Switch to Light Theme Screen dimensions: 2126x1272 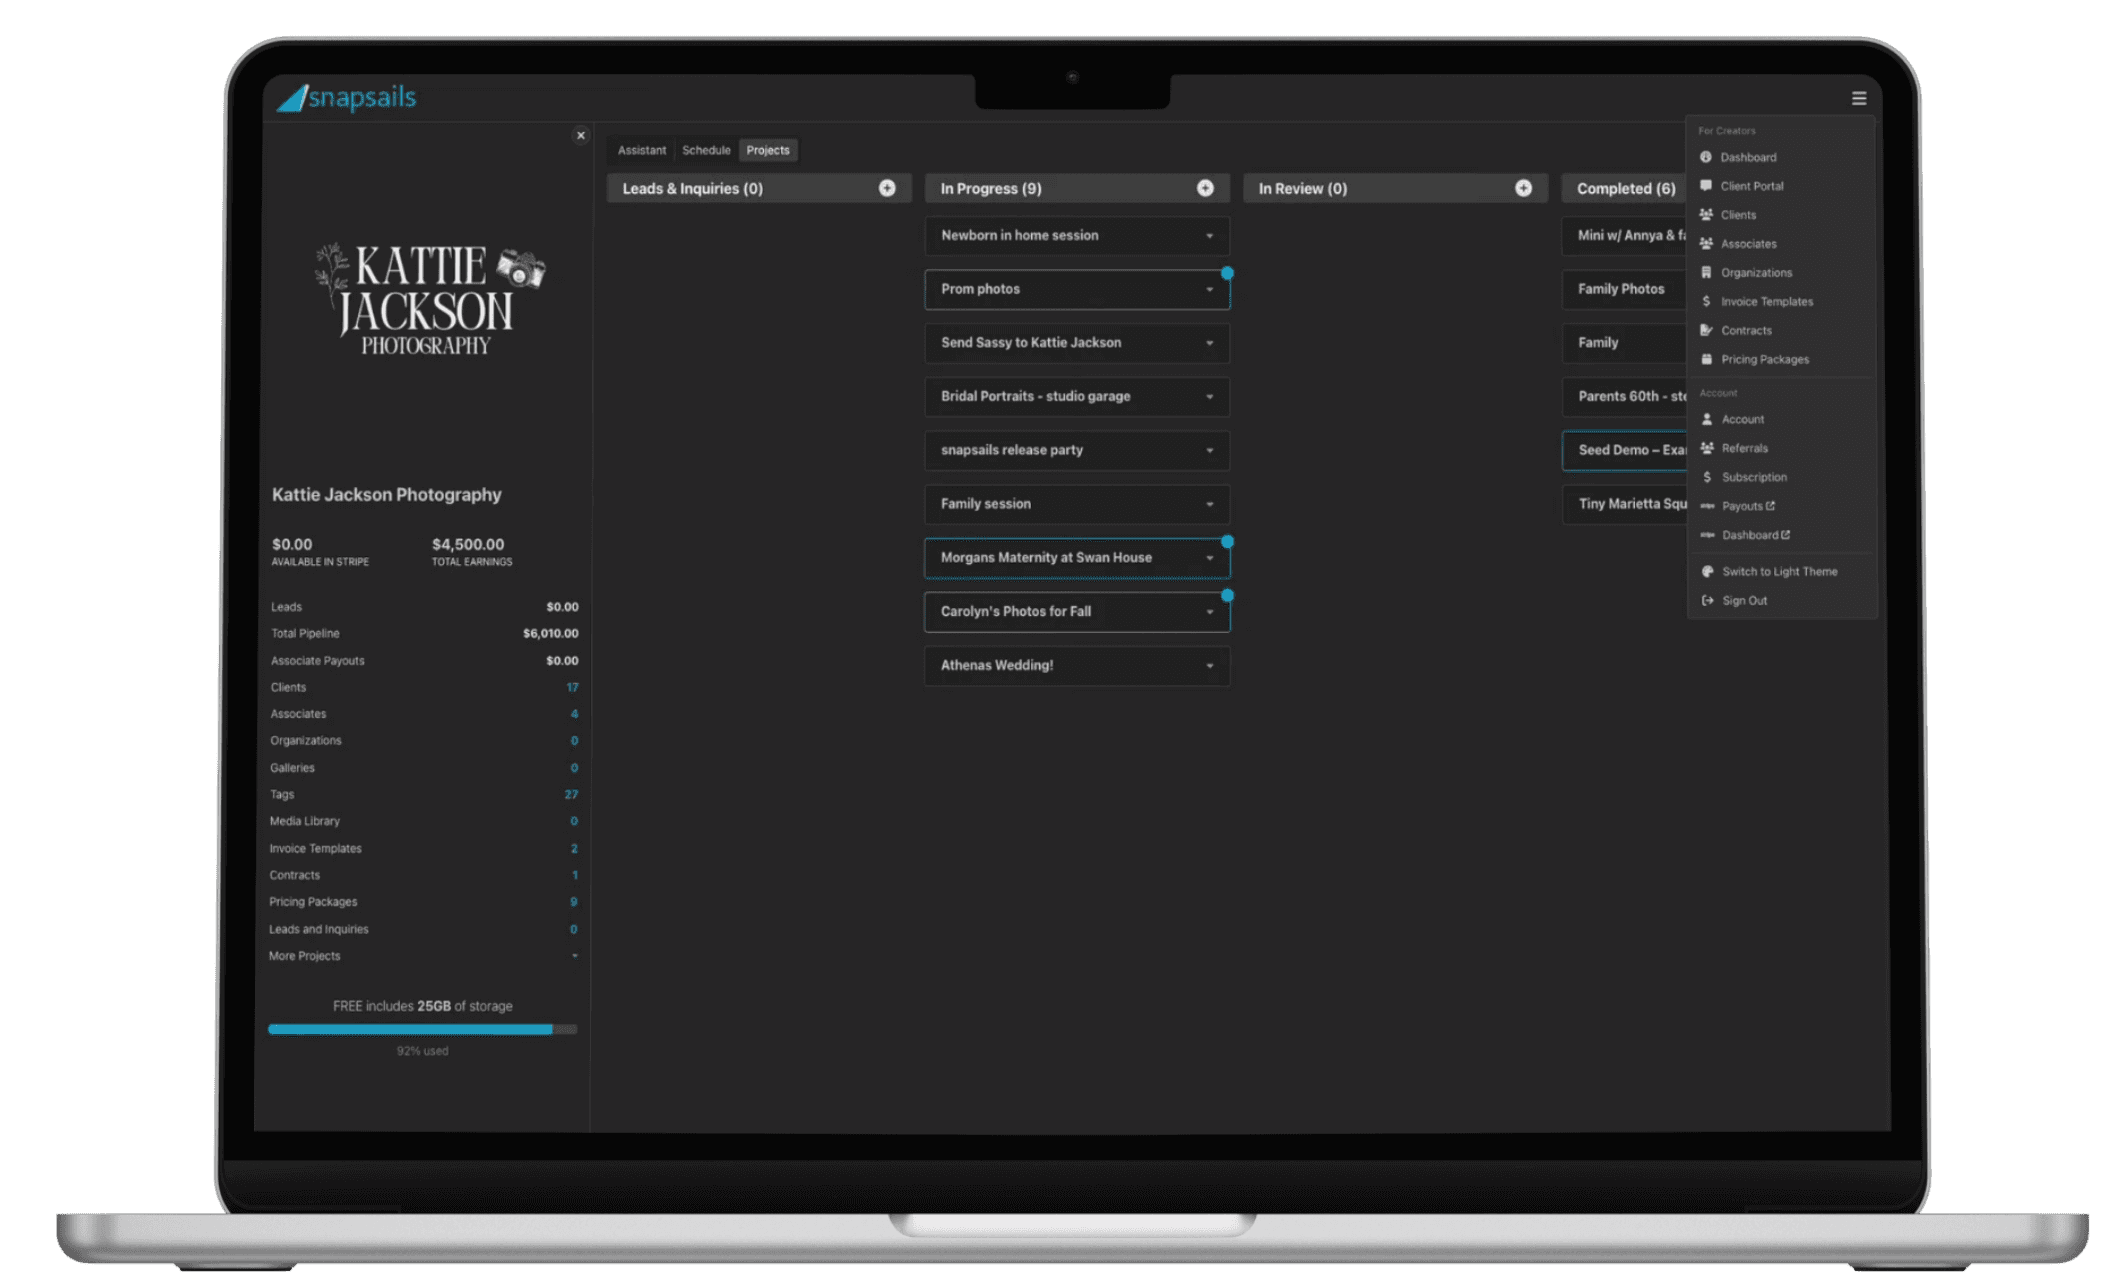[1778, 571]
